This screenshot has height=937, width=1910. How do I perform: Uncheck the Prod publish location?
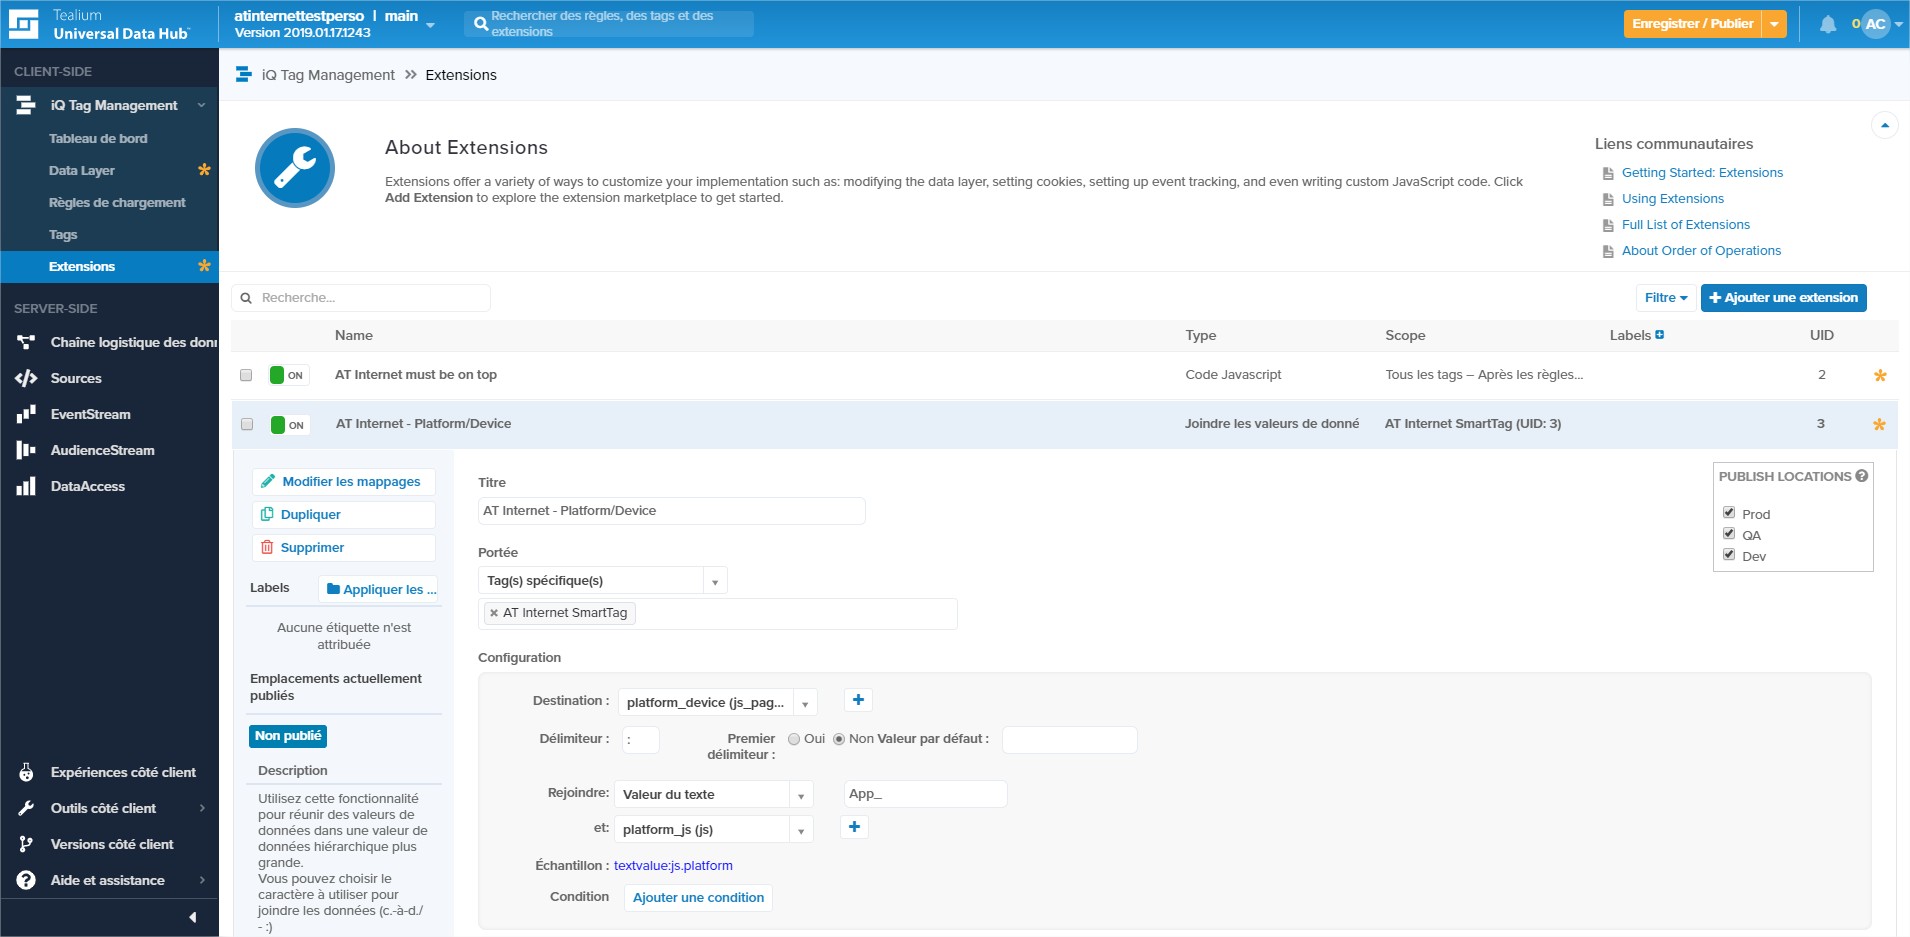point(1729,513)
